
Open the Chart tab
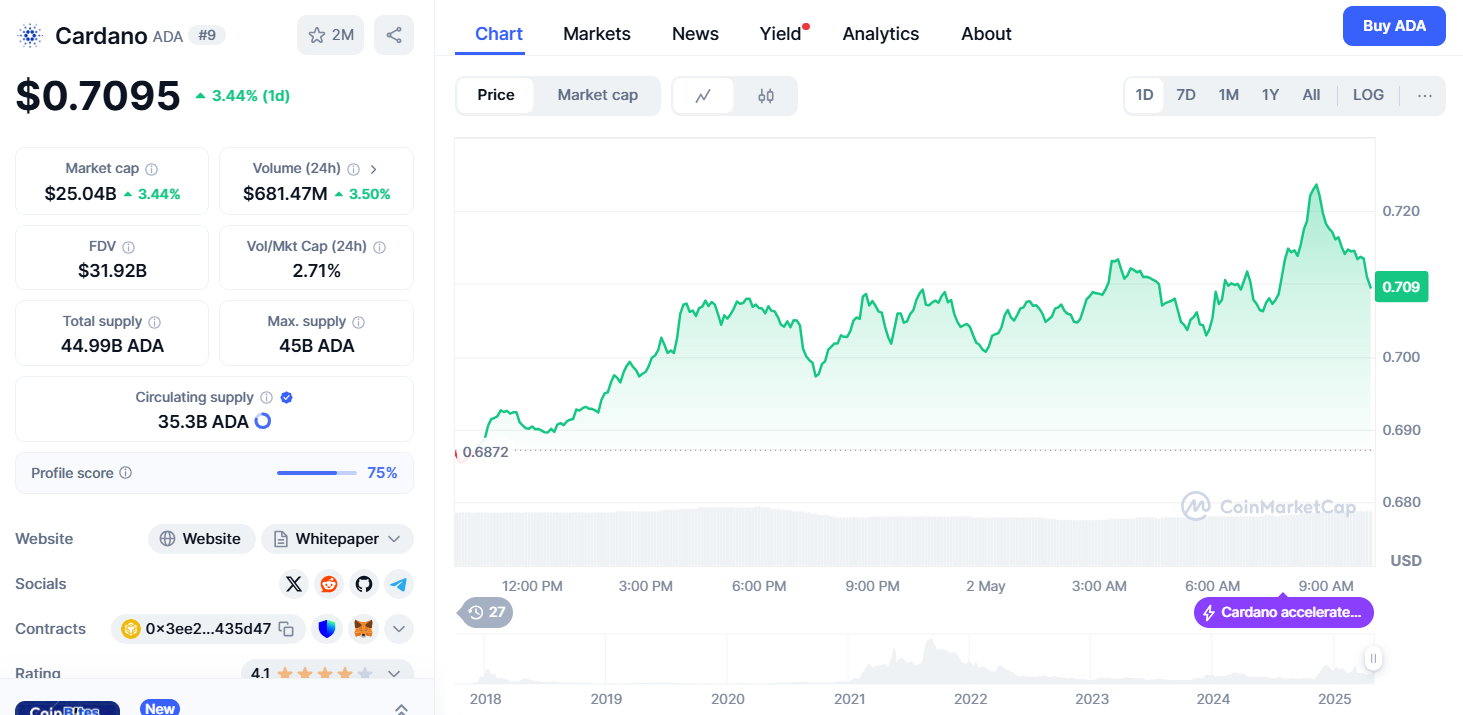click(x=499, y=34)
